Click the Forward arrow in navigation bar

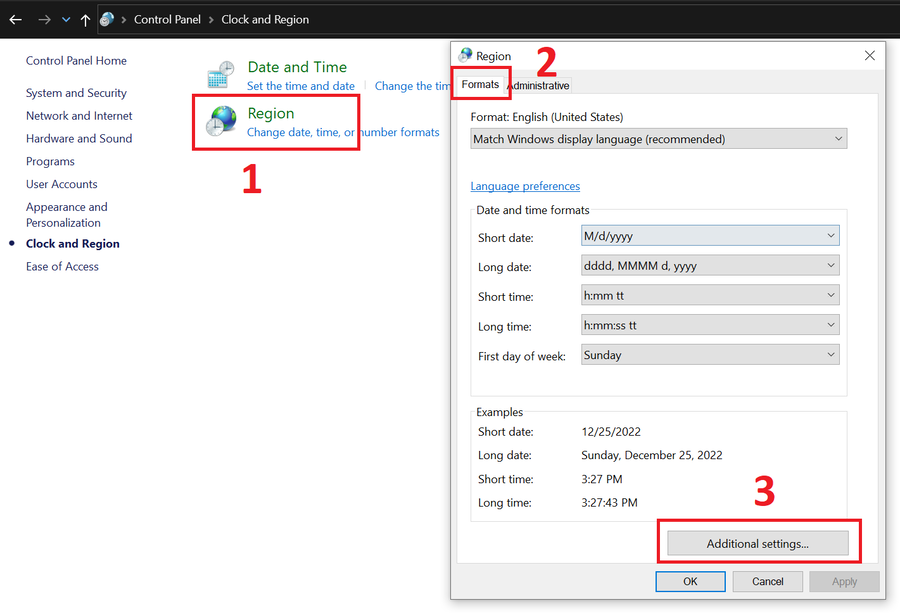44,20
